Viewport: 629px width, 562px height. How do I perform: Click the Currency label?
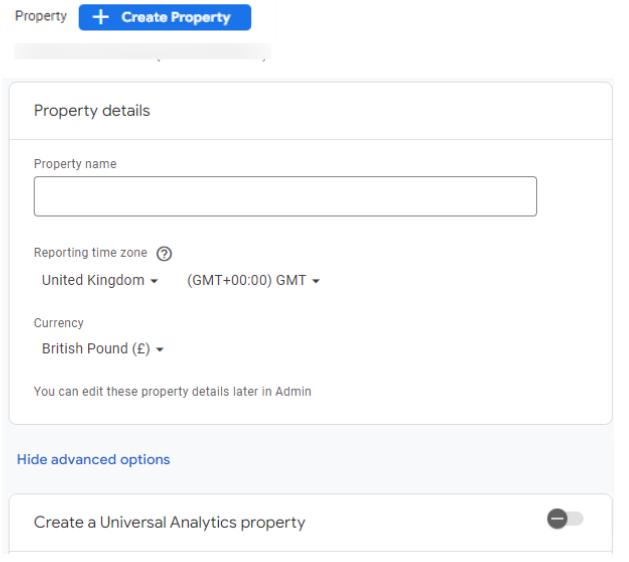click(x=59, y=323)
